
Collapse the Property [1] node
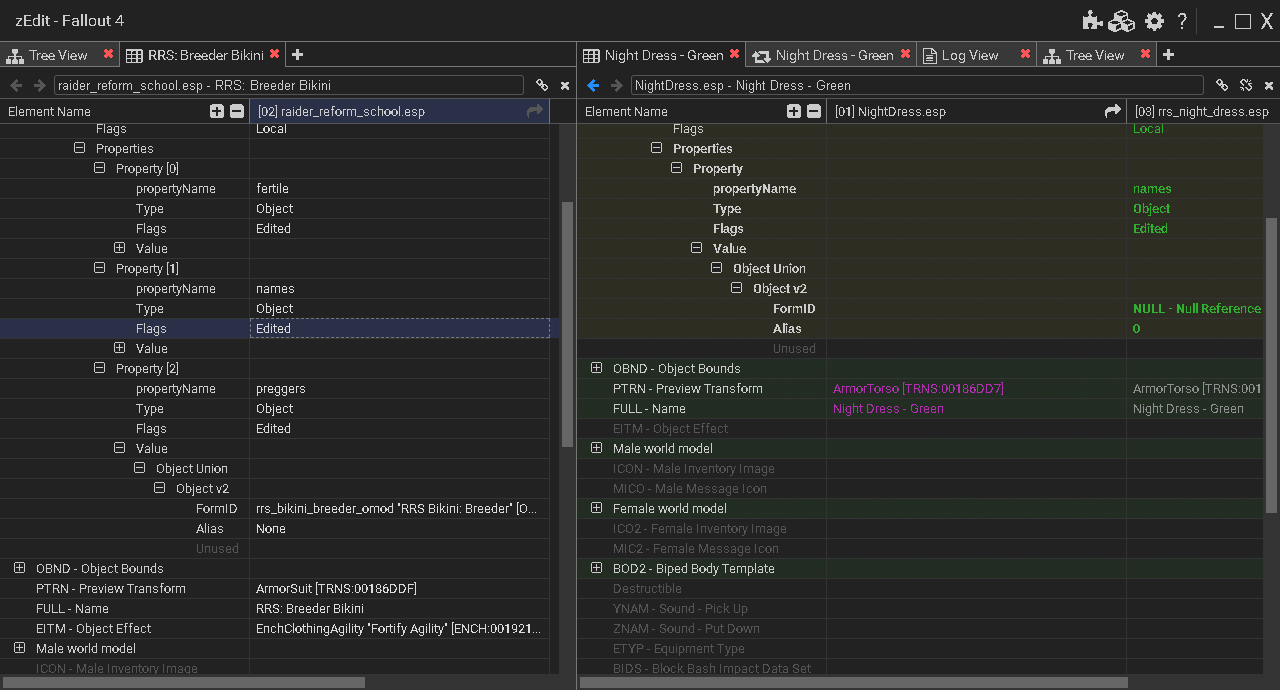pos(99,268)
